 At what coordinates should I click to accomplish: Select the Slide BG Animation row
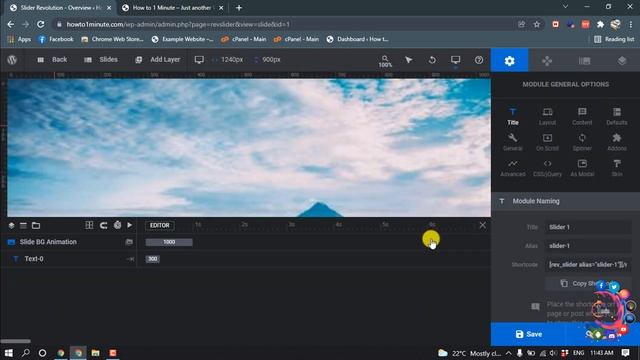pyautogui.click(x=69, y=242)
